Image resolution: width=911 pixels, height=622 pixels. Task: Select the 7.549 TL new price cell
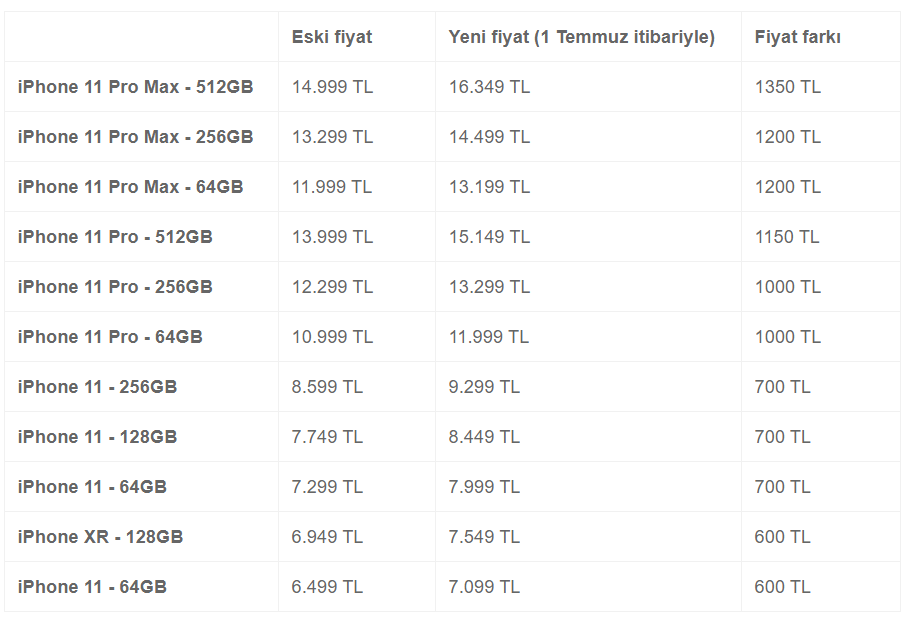tap(483, 537)
